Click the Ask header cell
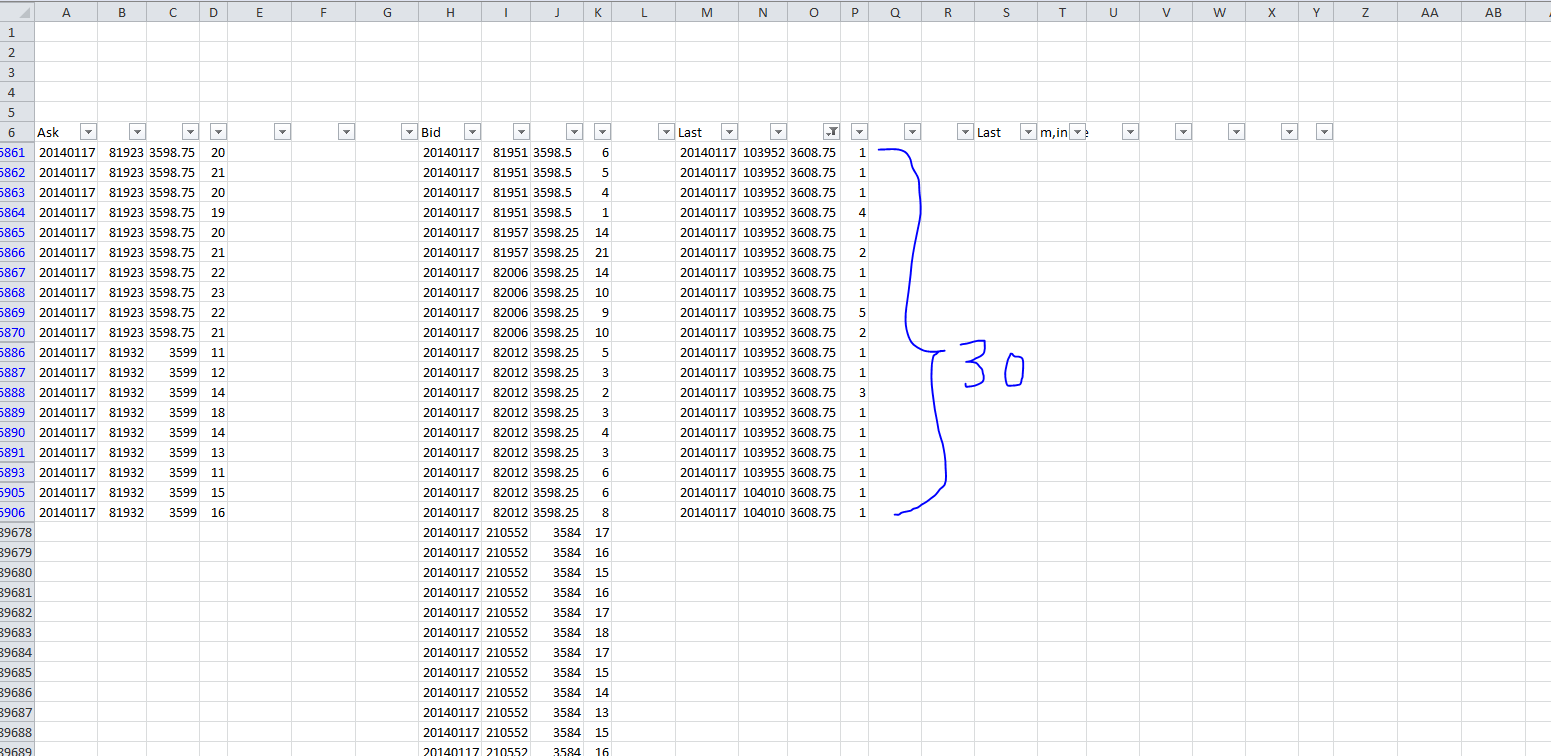Image resolution: width=1551 pixels, height=756 pixels. click(66, 132)
